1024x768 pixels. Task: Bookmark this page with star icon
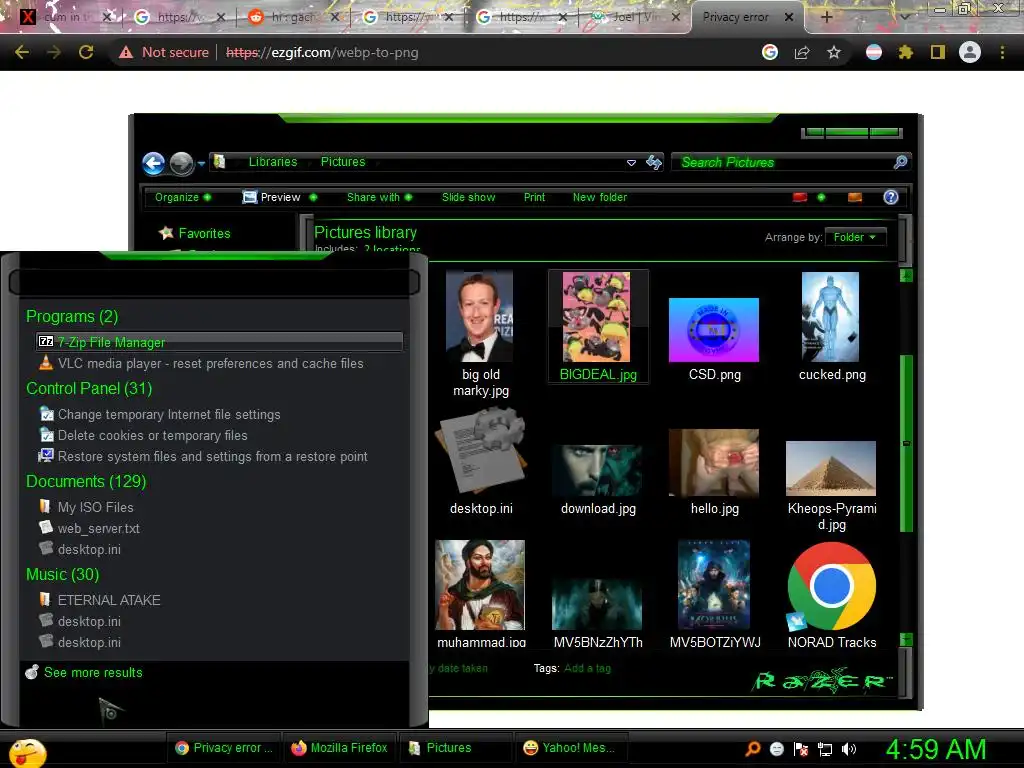(x=834, y=52)
